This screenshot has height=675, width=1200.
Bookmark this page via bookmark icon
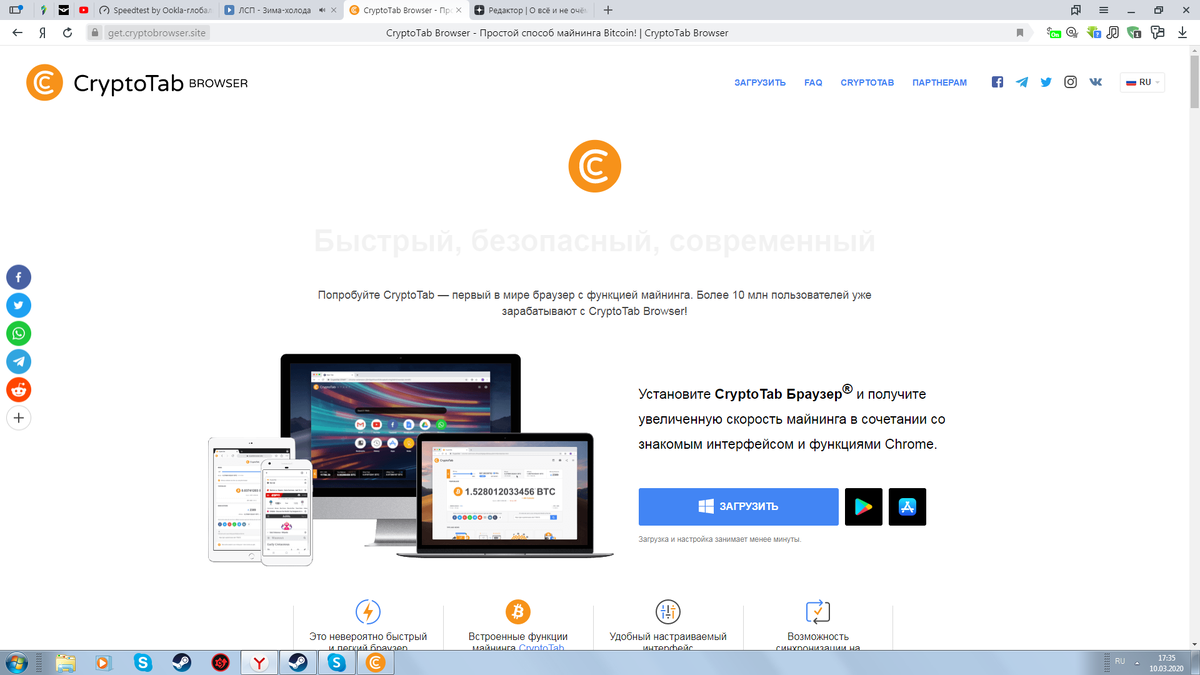(x=1020, y=32)
